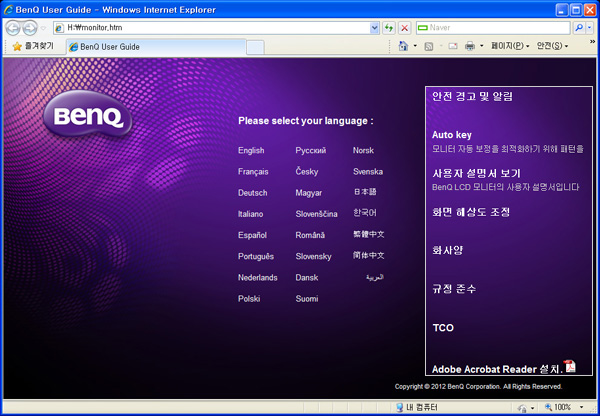Click the Naver search box
This screenshot has height=416, width=600.
pos(493,28)
